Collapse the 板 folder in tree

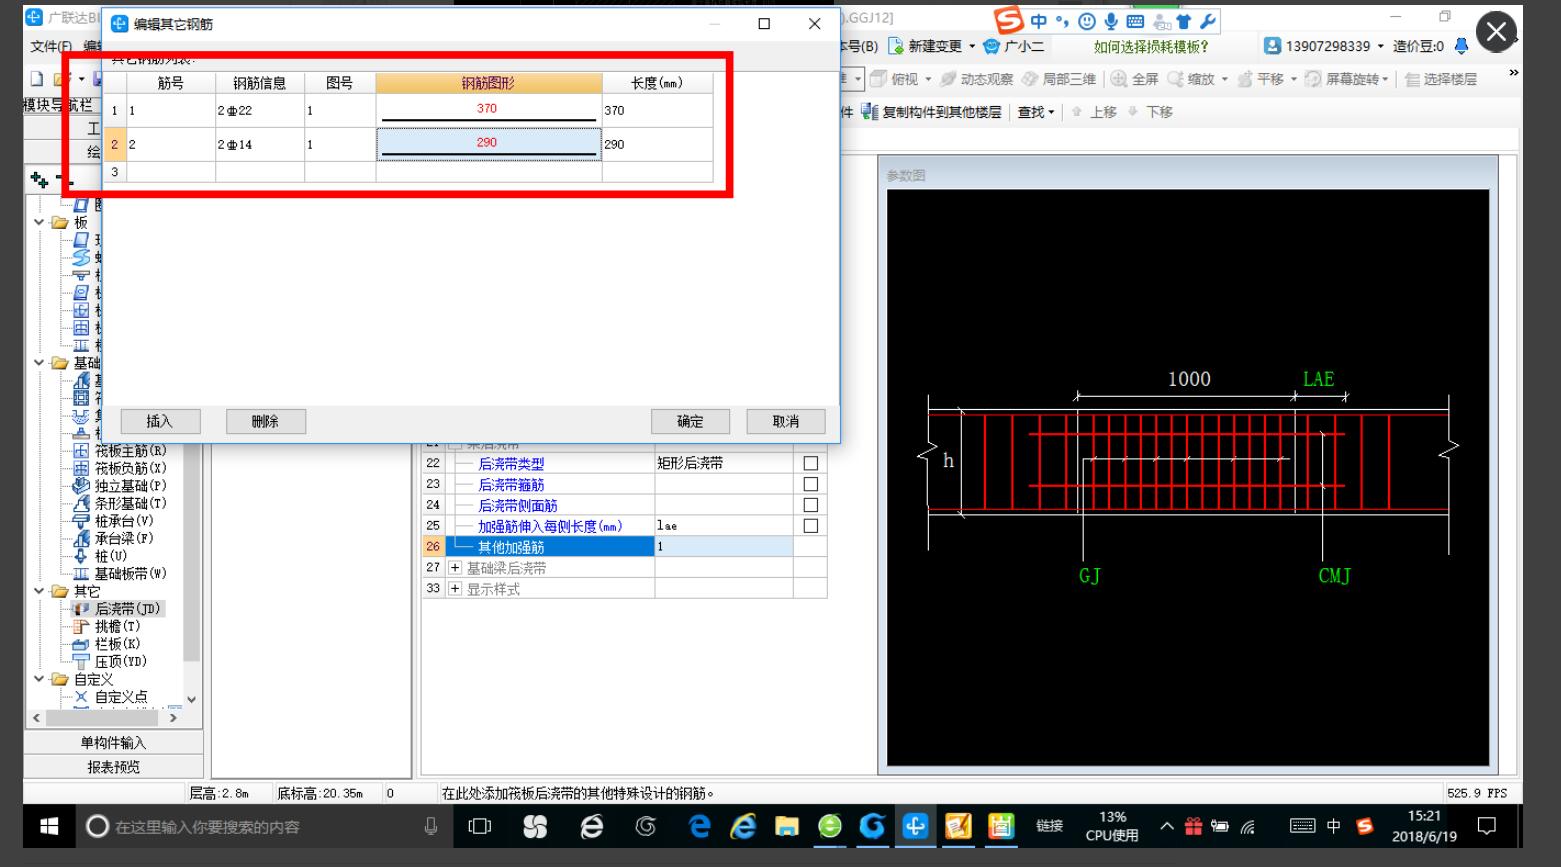(x=39, y=222)
